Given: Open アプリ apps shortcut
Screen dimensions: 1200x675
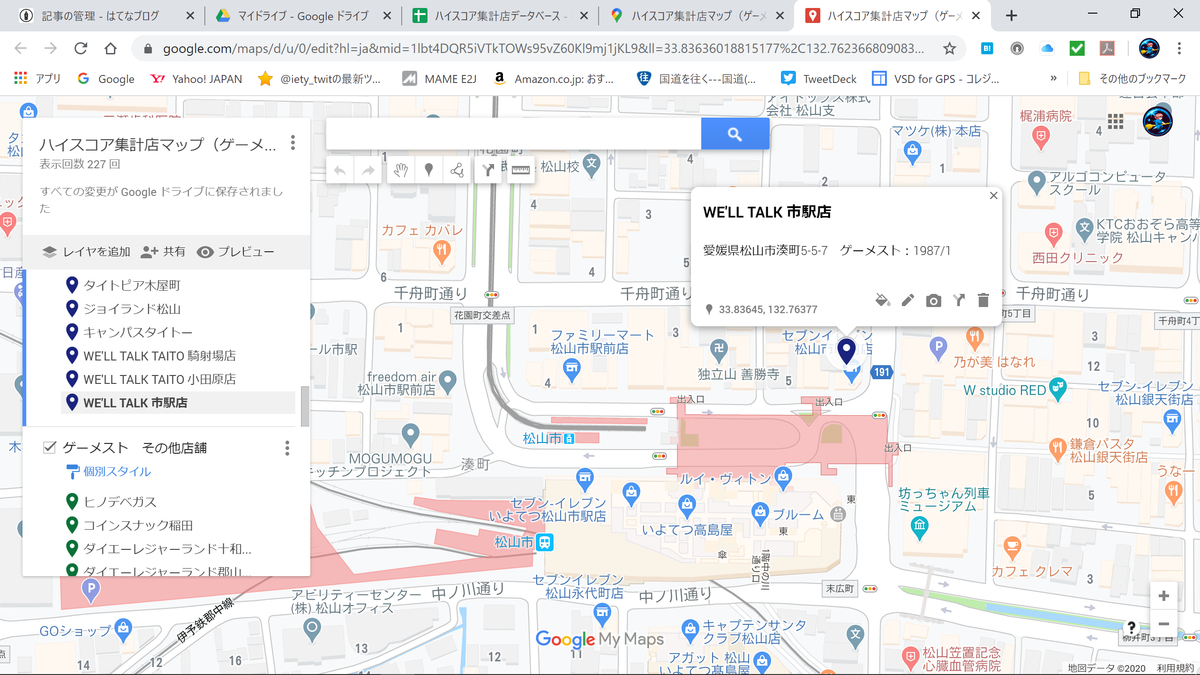Looking at the screenshot, I should [x=37, y=79].
